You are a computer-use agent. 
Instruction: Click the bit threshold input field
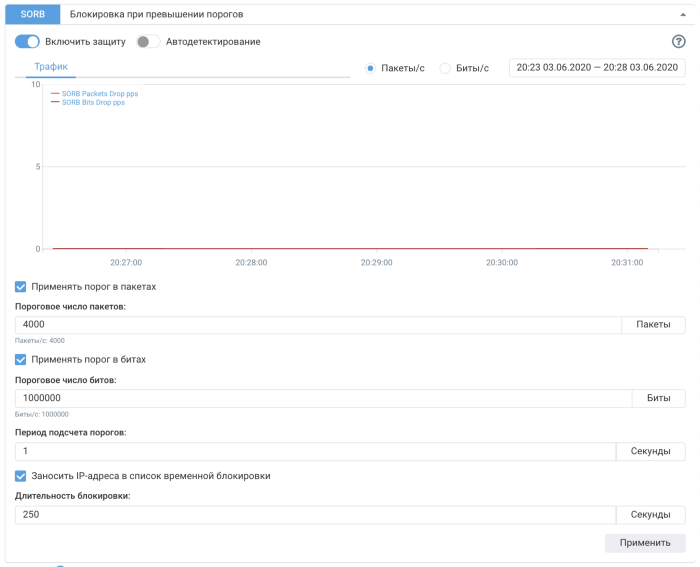click(322, 398)
